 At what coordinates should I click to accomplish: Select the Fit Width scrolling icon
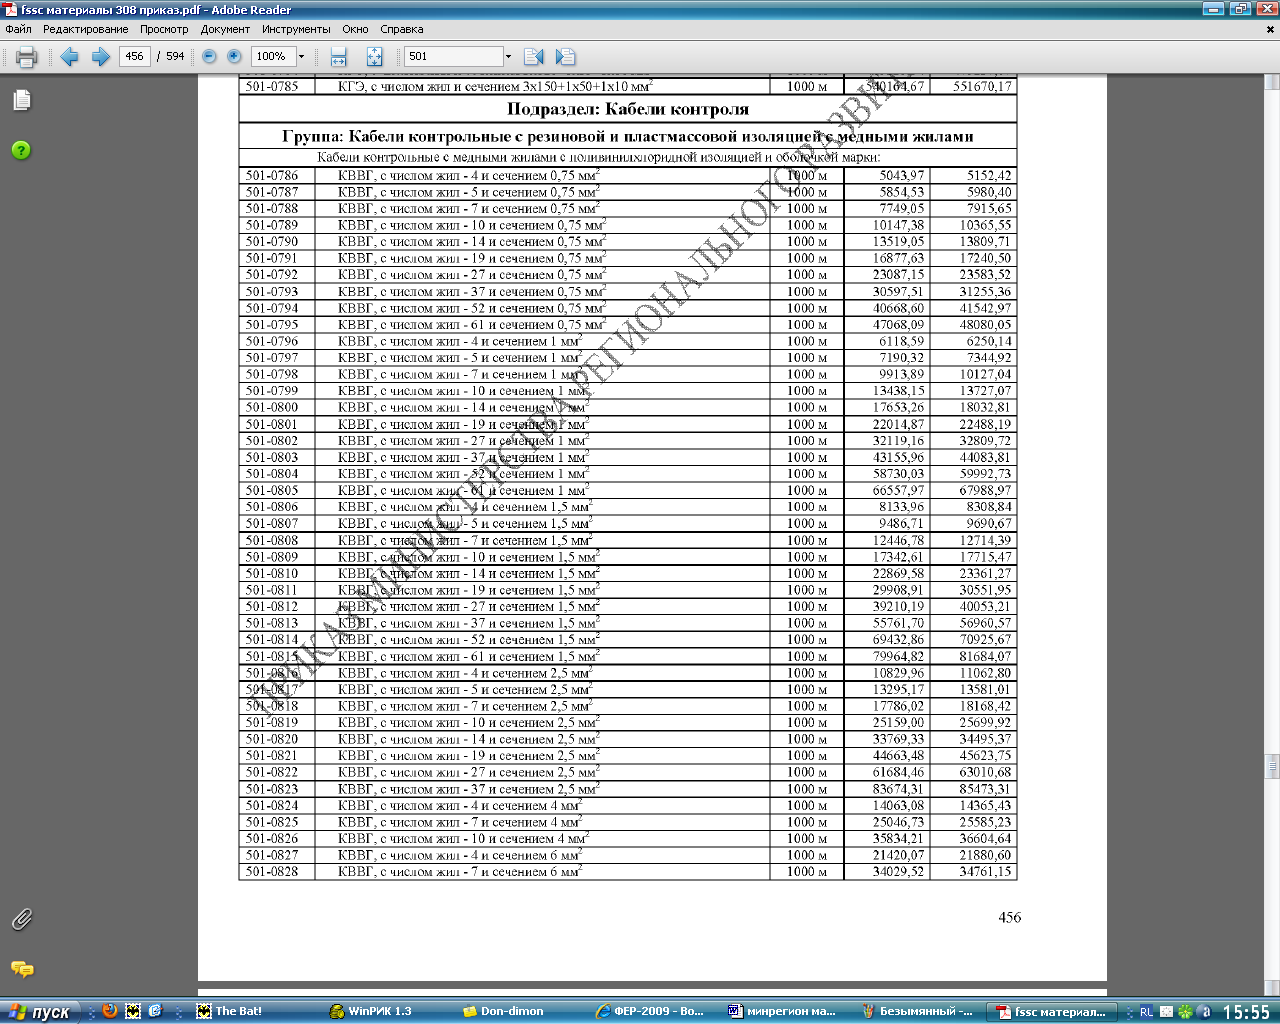pos(338,57)
